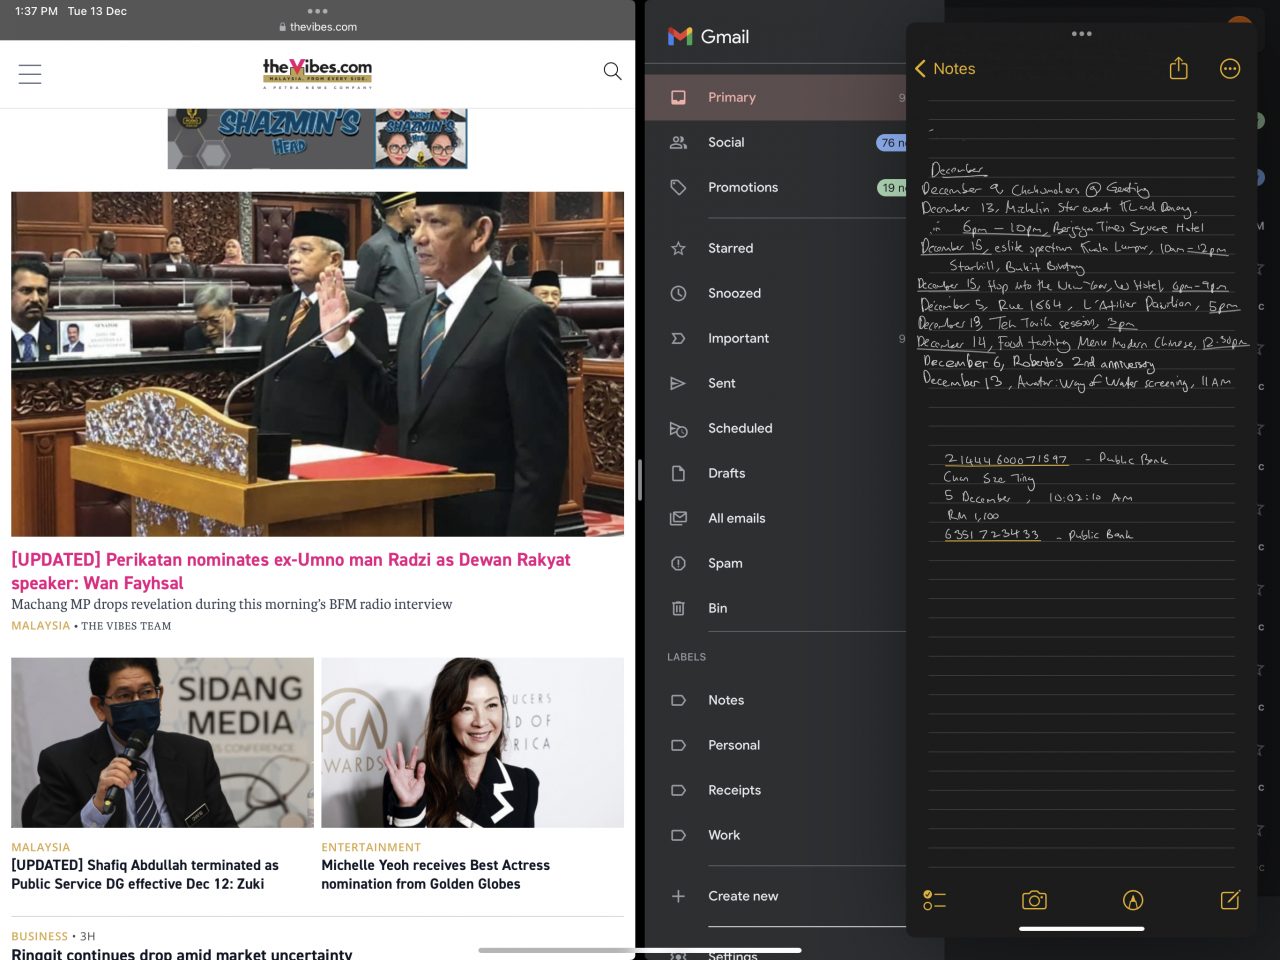The height and width of the screenshot is (960, 1280).
Task: Open the Perikatan nominates Radzi headline
Action: [291, 571]
